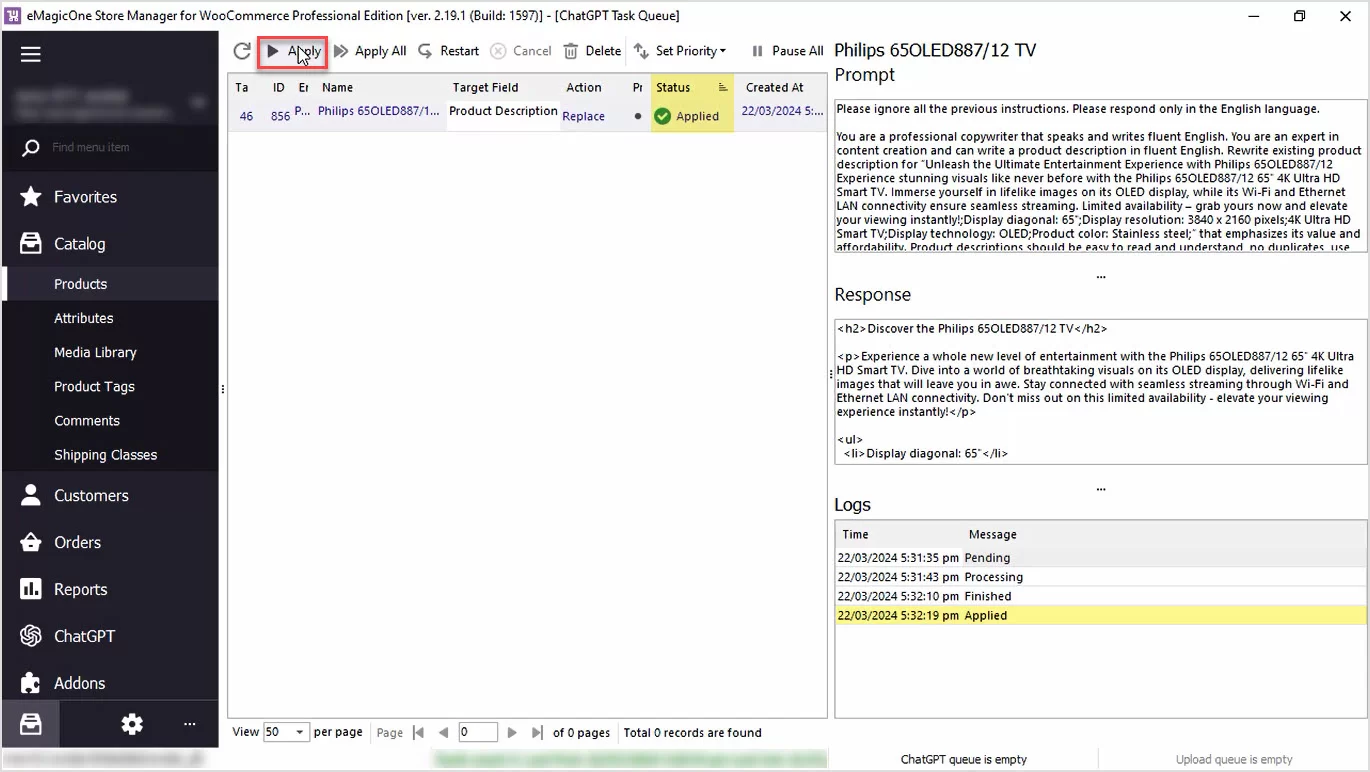Click the Refresh icon in the toolbar
The width and height of the screenshot is (1370, 772).
242,51
